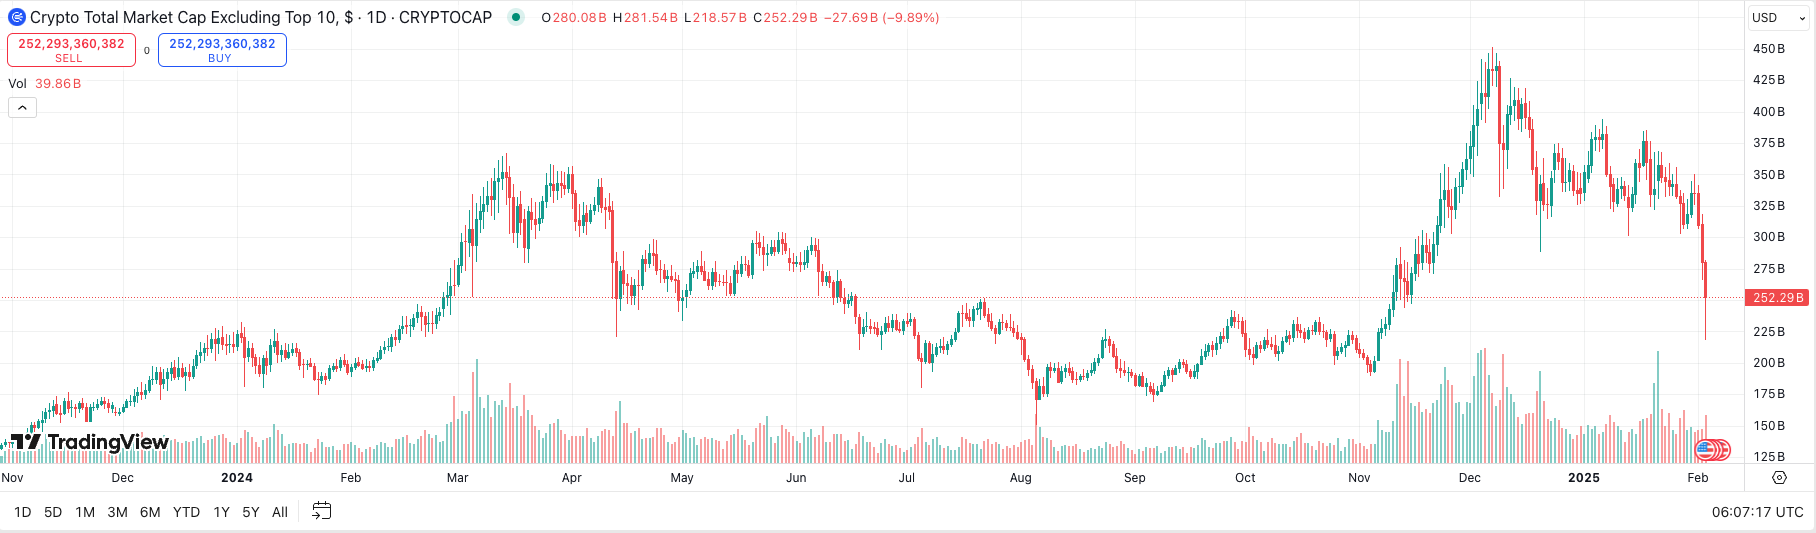1816x533 pixels.
Task: Choose the 6M time range
Action: pyautogui.click(x=150, y=512)
